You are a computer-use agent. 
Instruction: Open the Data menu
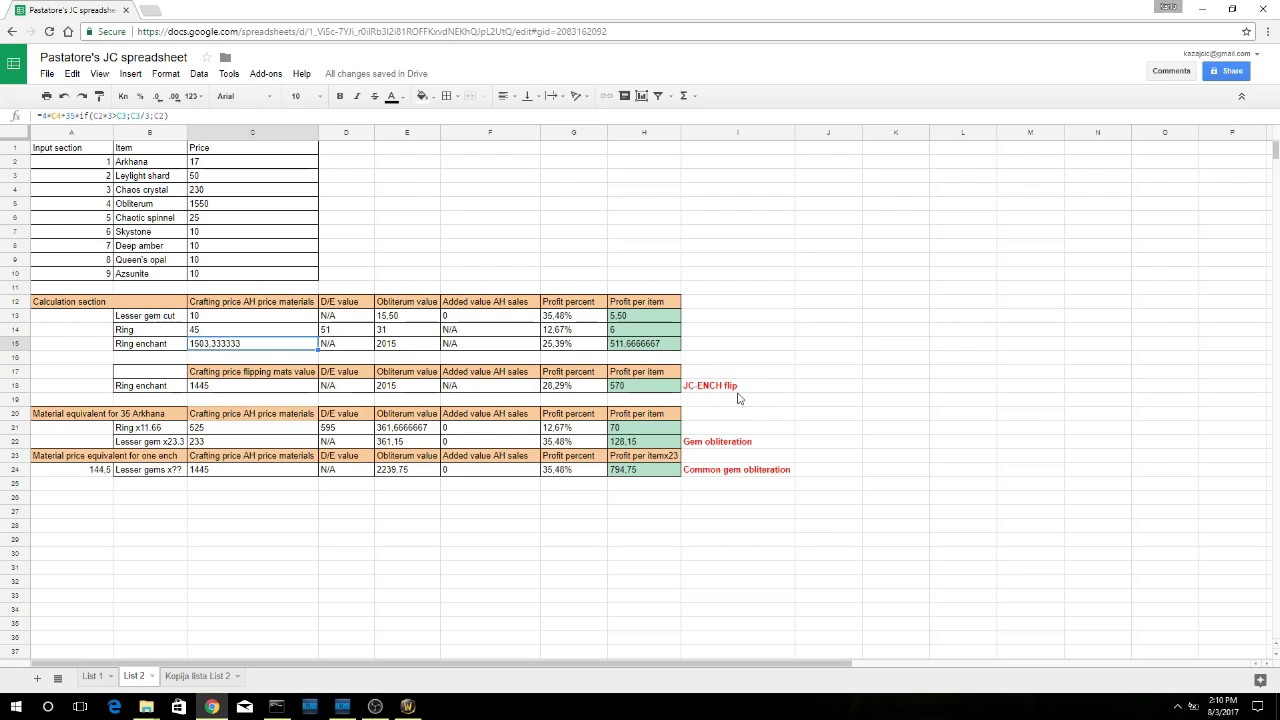[199, 74]
